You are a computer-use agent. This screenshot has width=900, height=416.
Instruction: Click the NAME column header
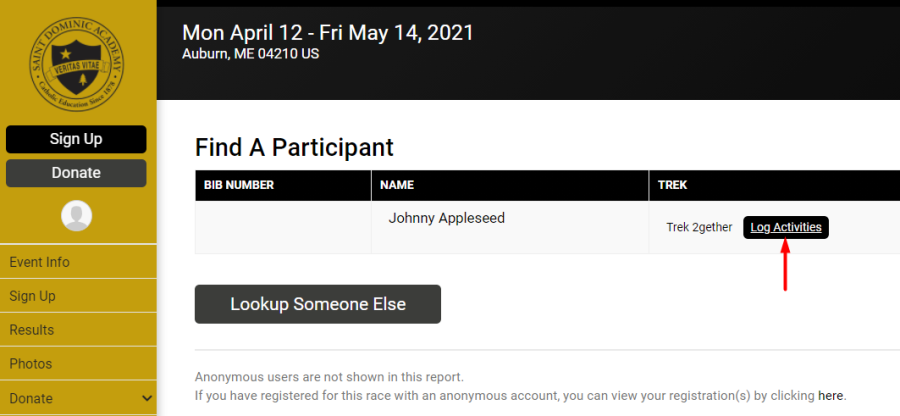[x=397, y=185]
